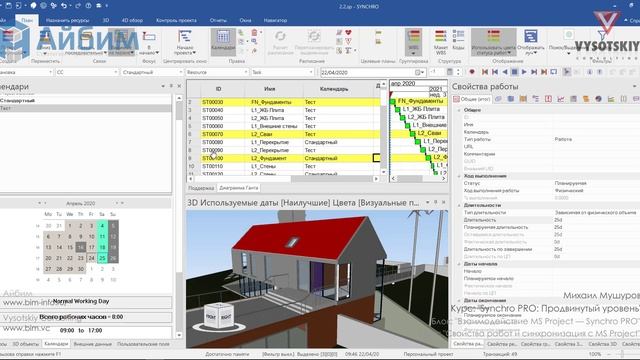Open the Навигатор ribbon tab
This screenshot has width=640, height=360.
[276, 20]
